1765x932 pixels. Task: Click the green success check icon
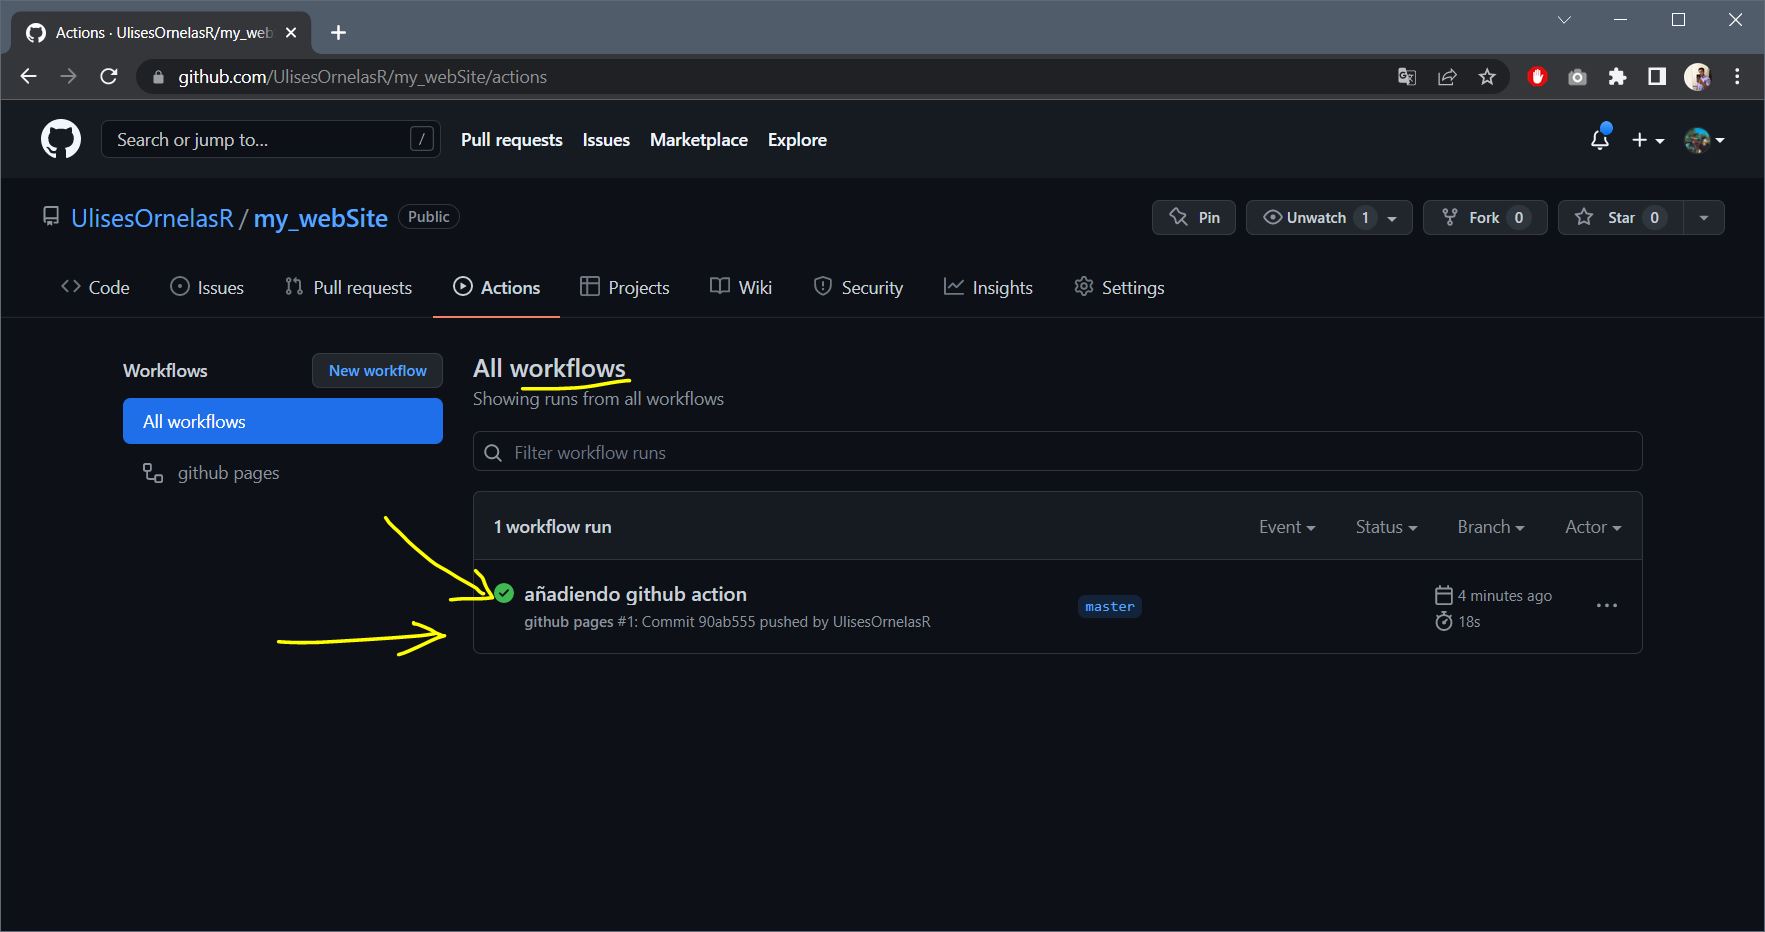[x=504, y=594]
